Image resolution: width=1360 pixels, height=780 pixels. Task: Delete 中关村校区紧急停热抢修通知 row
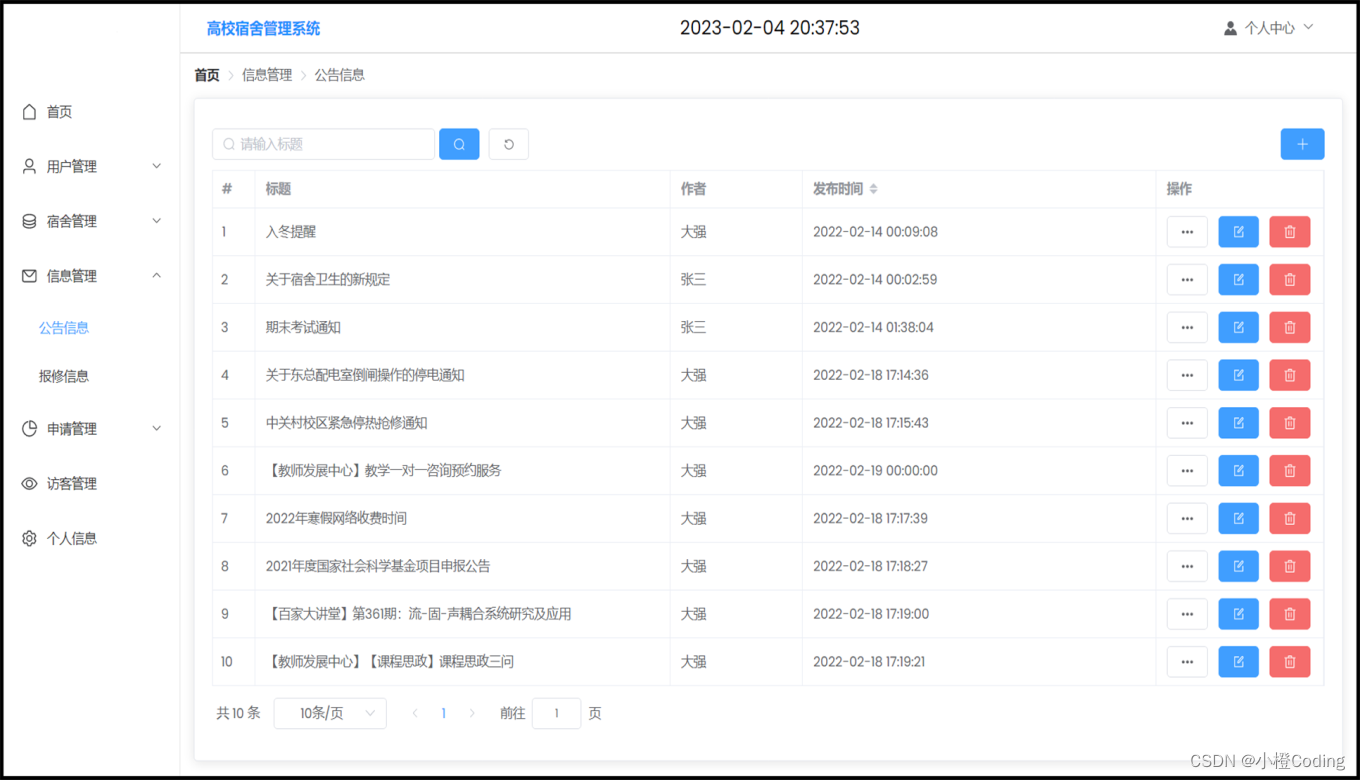coord(1289,423)
